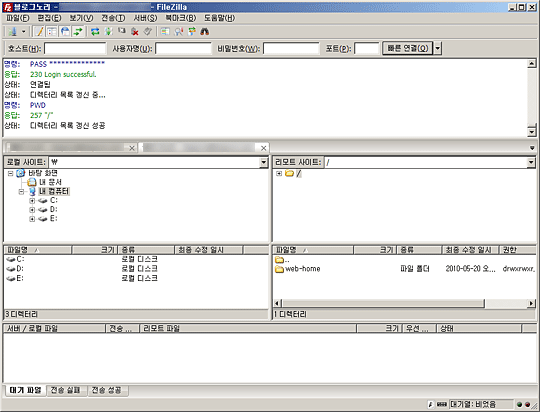Click remote list horizontal scrollbar thumb

coord(383,303)
